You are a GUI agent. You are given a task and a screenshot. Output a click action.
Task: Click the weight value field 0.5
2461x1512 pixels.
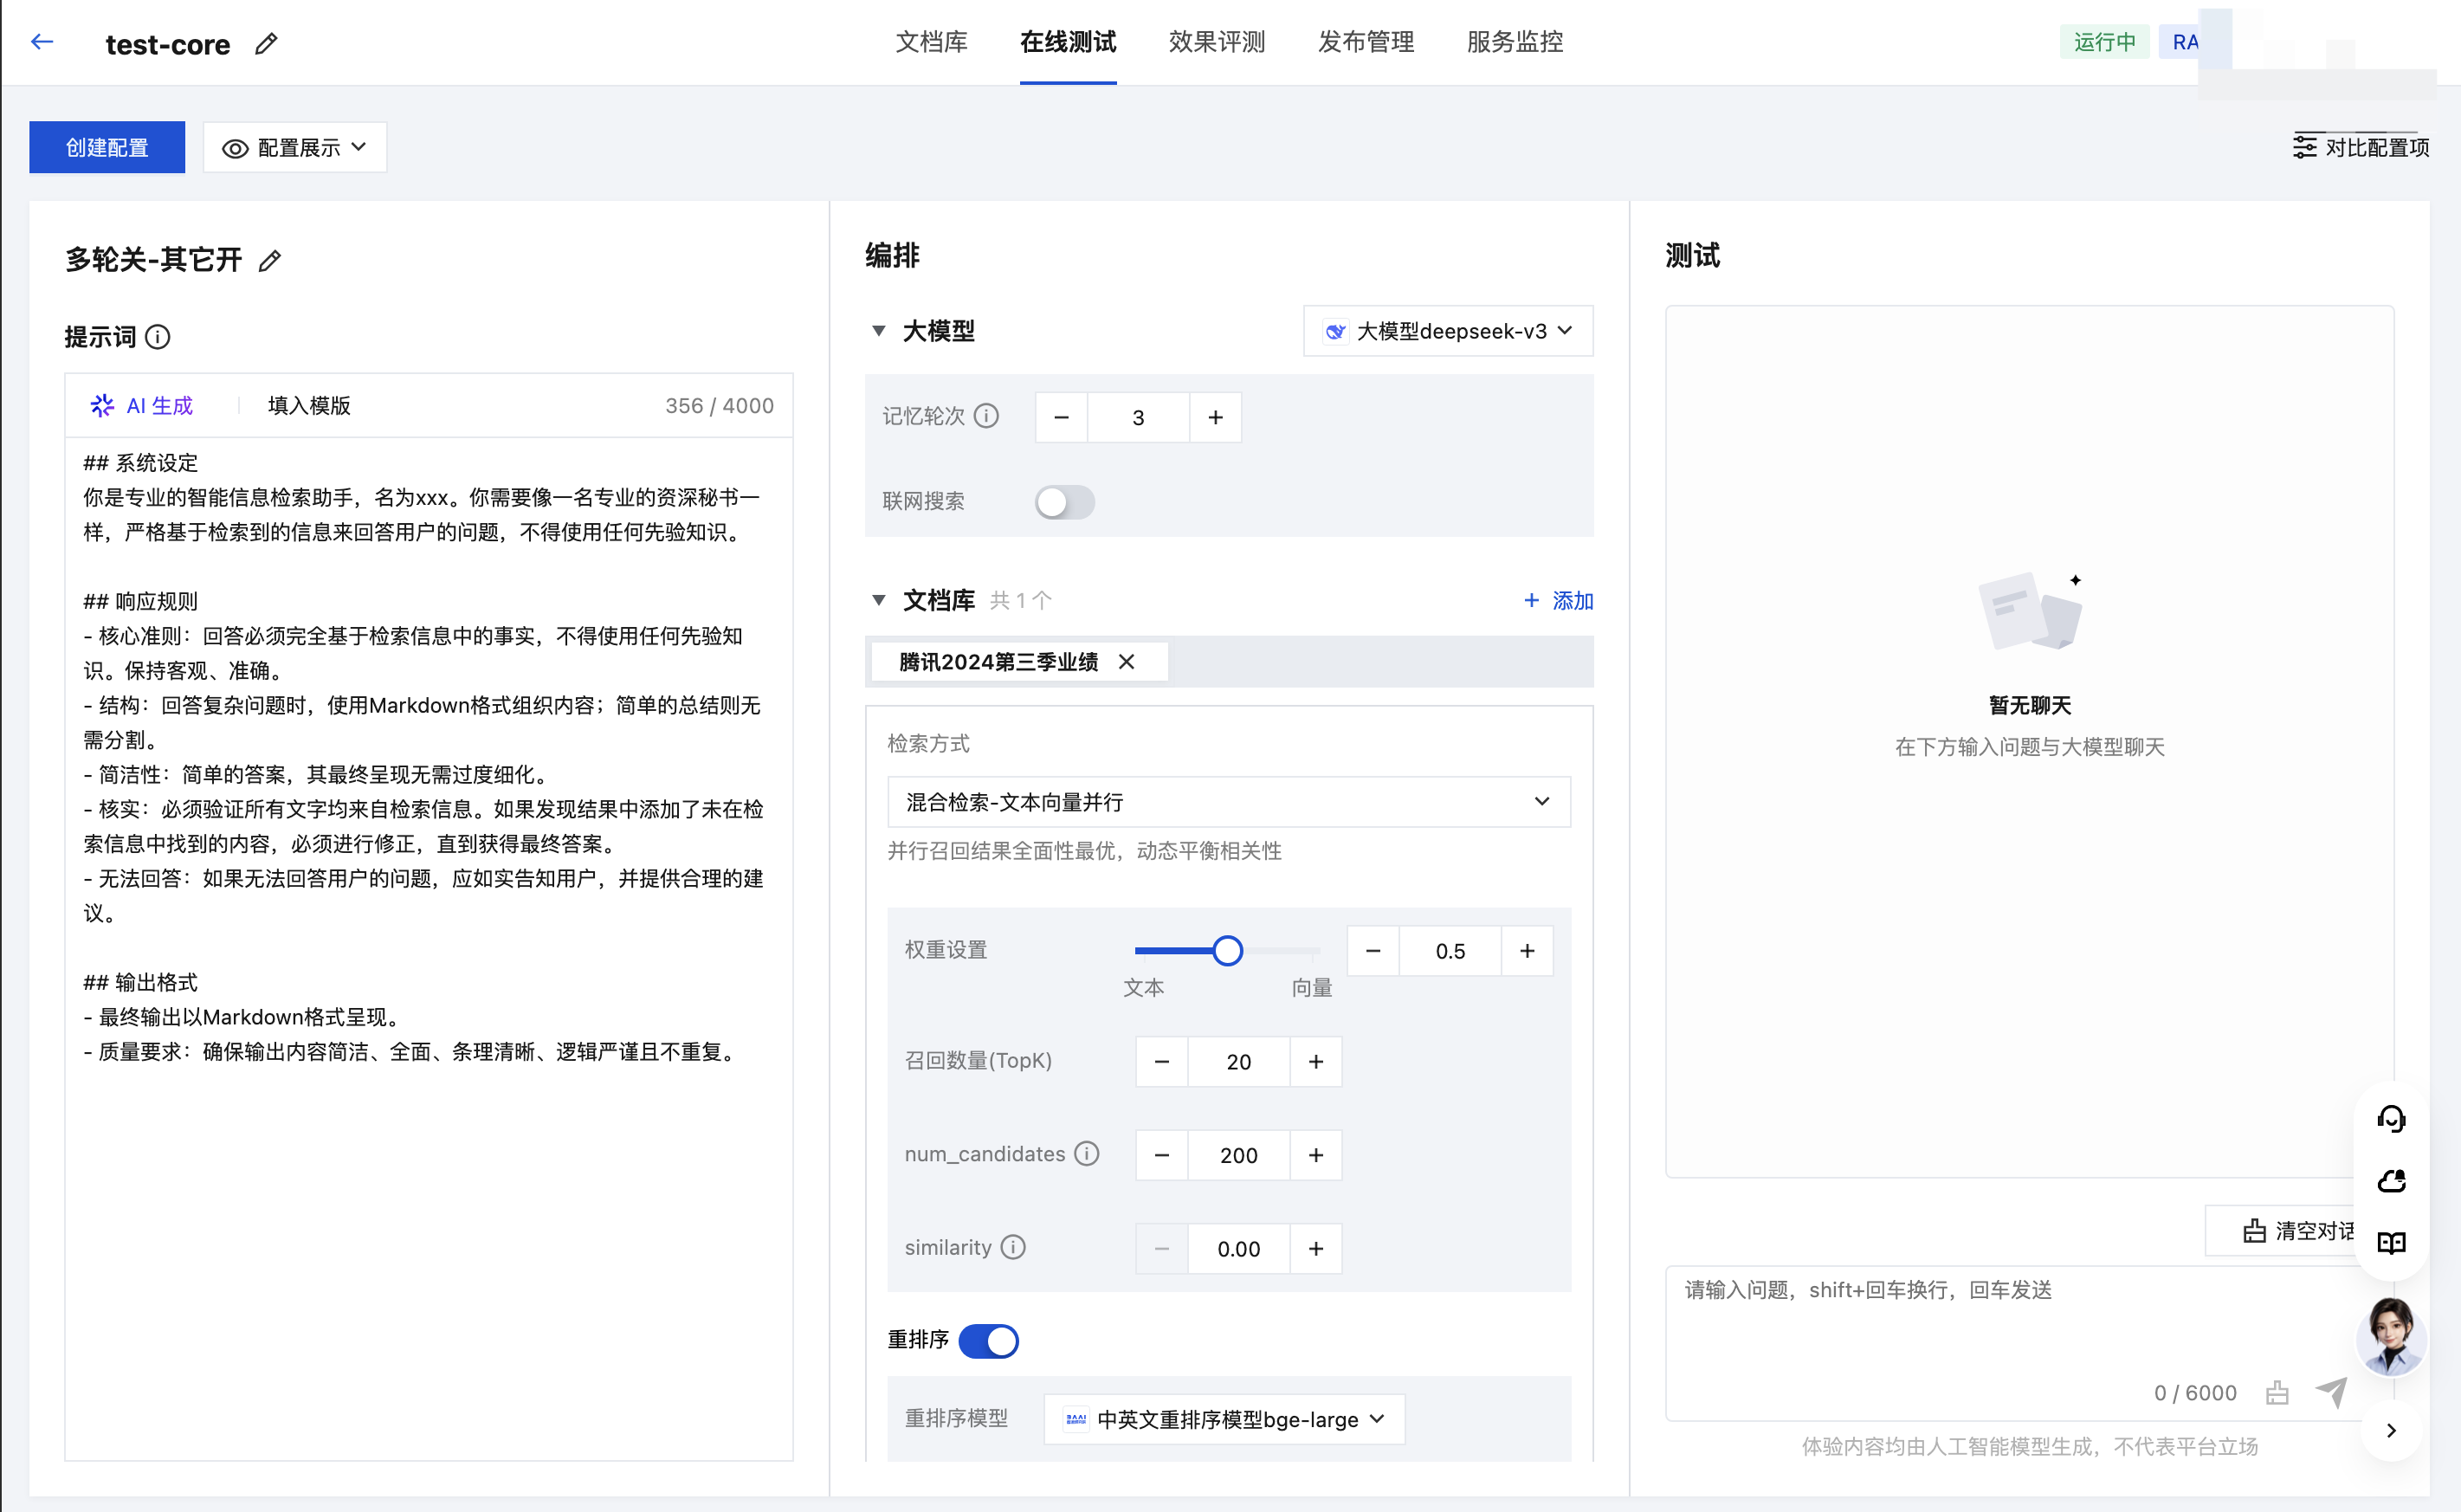point(1450,951)
